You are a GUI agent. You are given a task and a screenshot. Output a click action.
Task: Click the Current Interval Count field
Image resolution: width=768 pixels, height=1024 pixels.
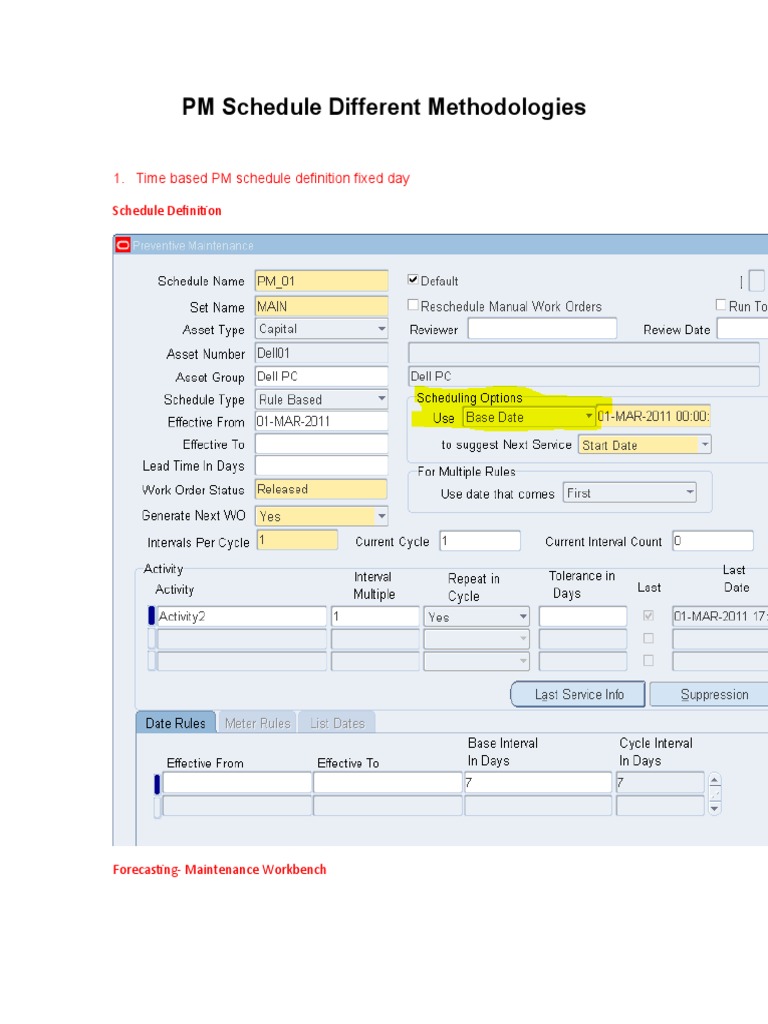(713, 541)
